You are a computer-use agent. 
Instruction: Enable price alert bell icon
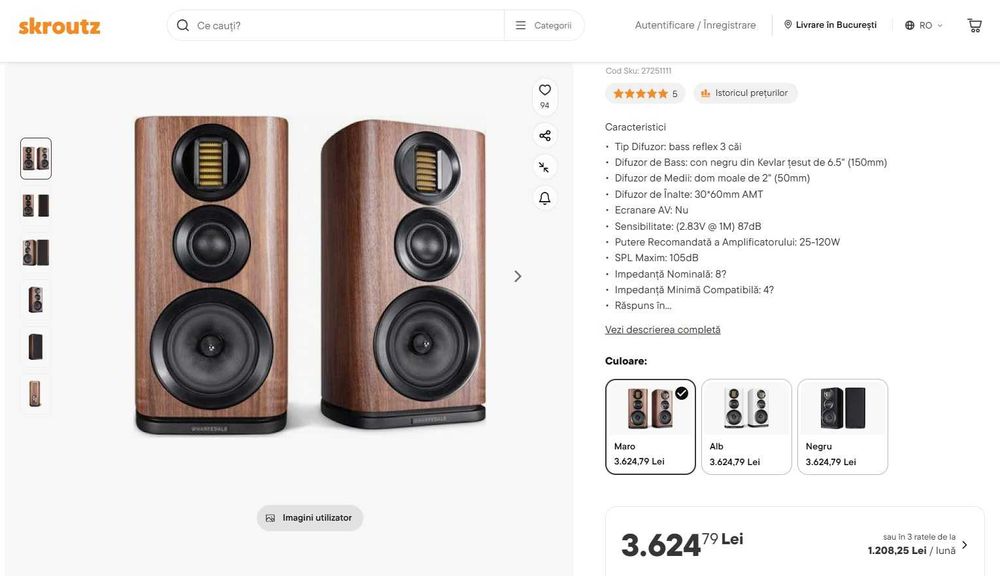coord(545,198)
